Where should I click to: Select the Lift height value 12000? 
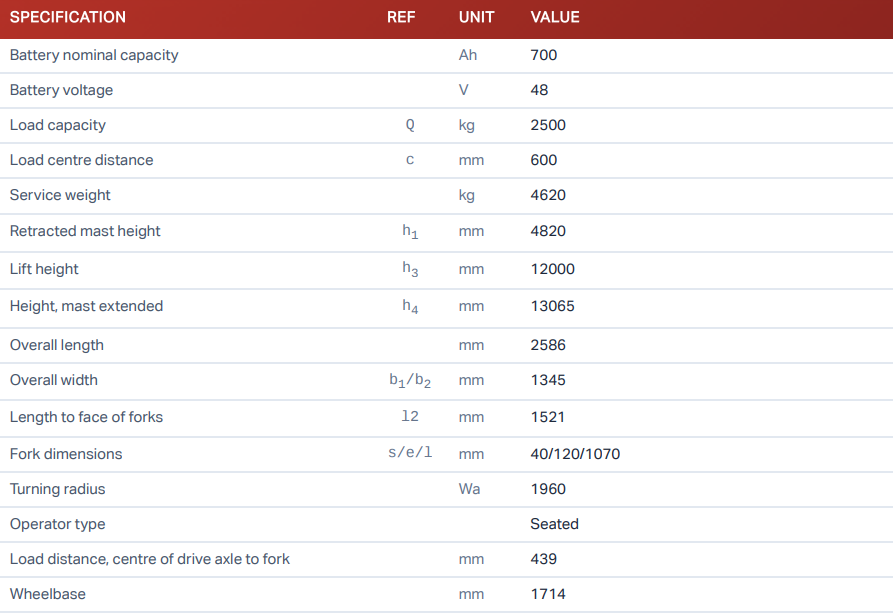(552, 269)
